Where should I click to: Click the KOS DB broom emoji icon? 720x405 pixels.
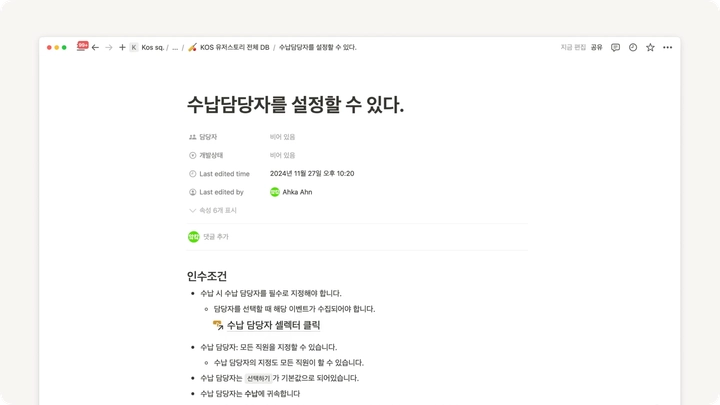tap(192, 47)
